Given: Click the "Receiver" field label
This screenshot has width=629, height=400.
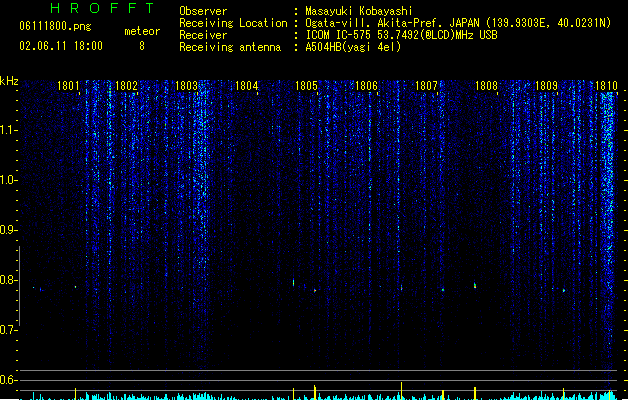Looking at the screenshot, I should tap(203, 35).
